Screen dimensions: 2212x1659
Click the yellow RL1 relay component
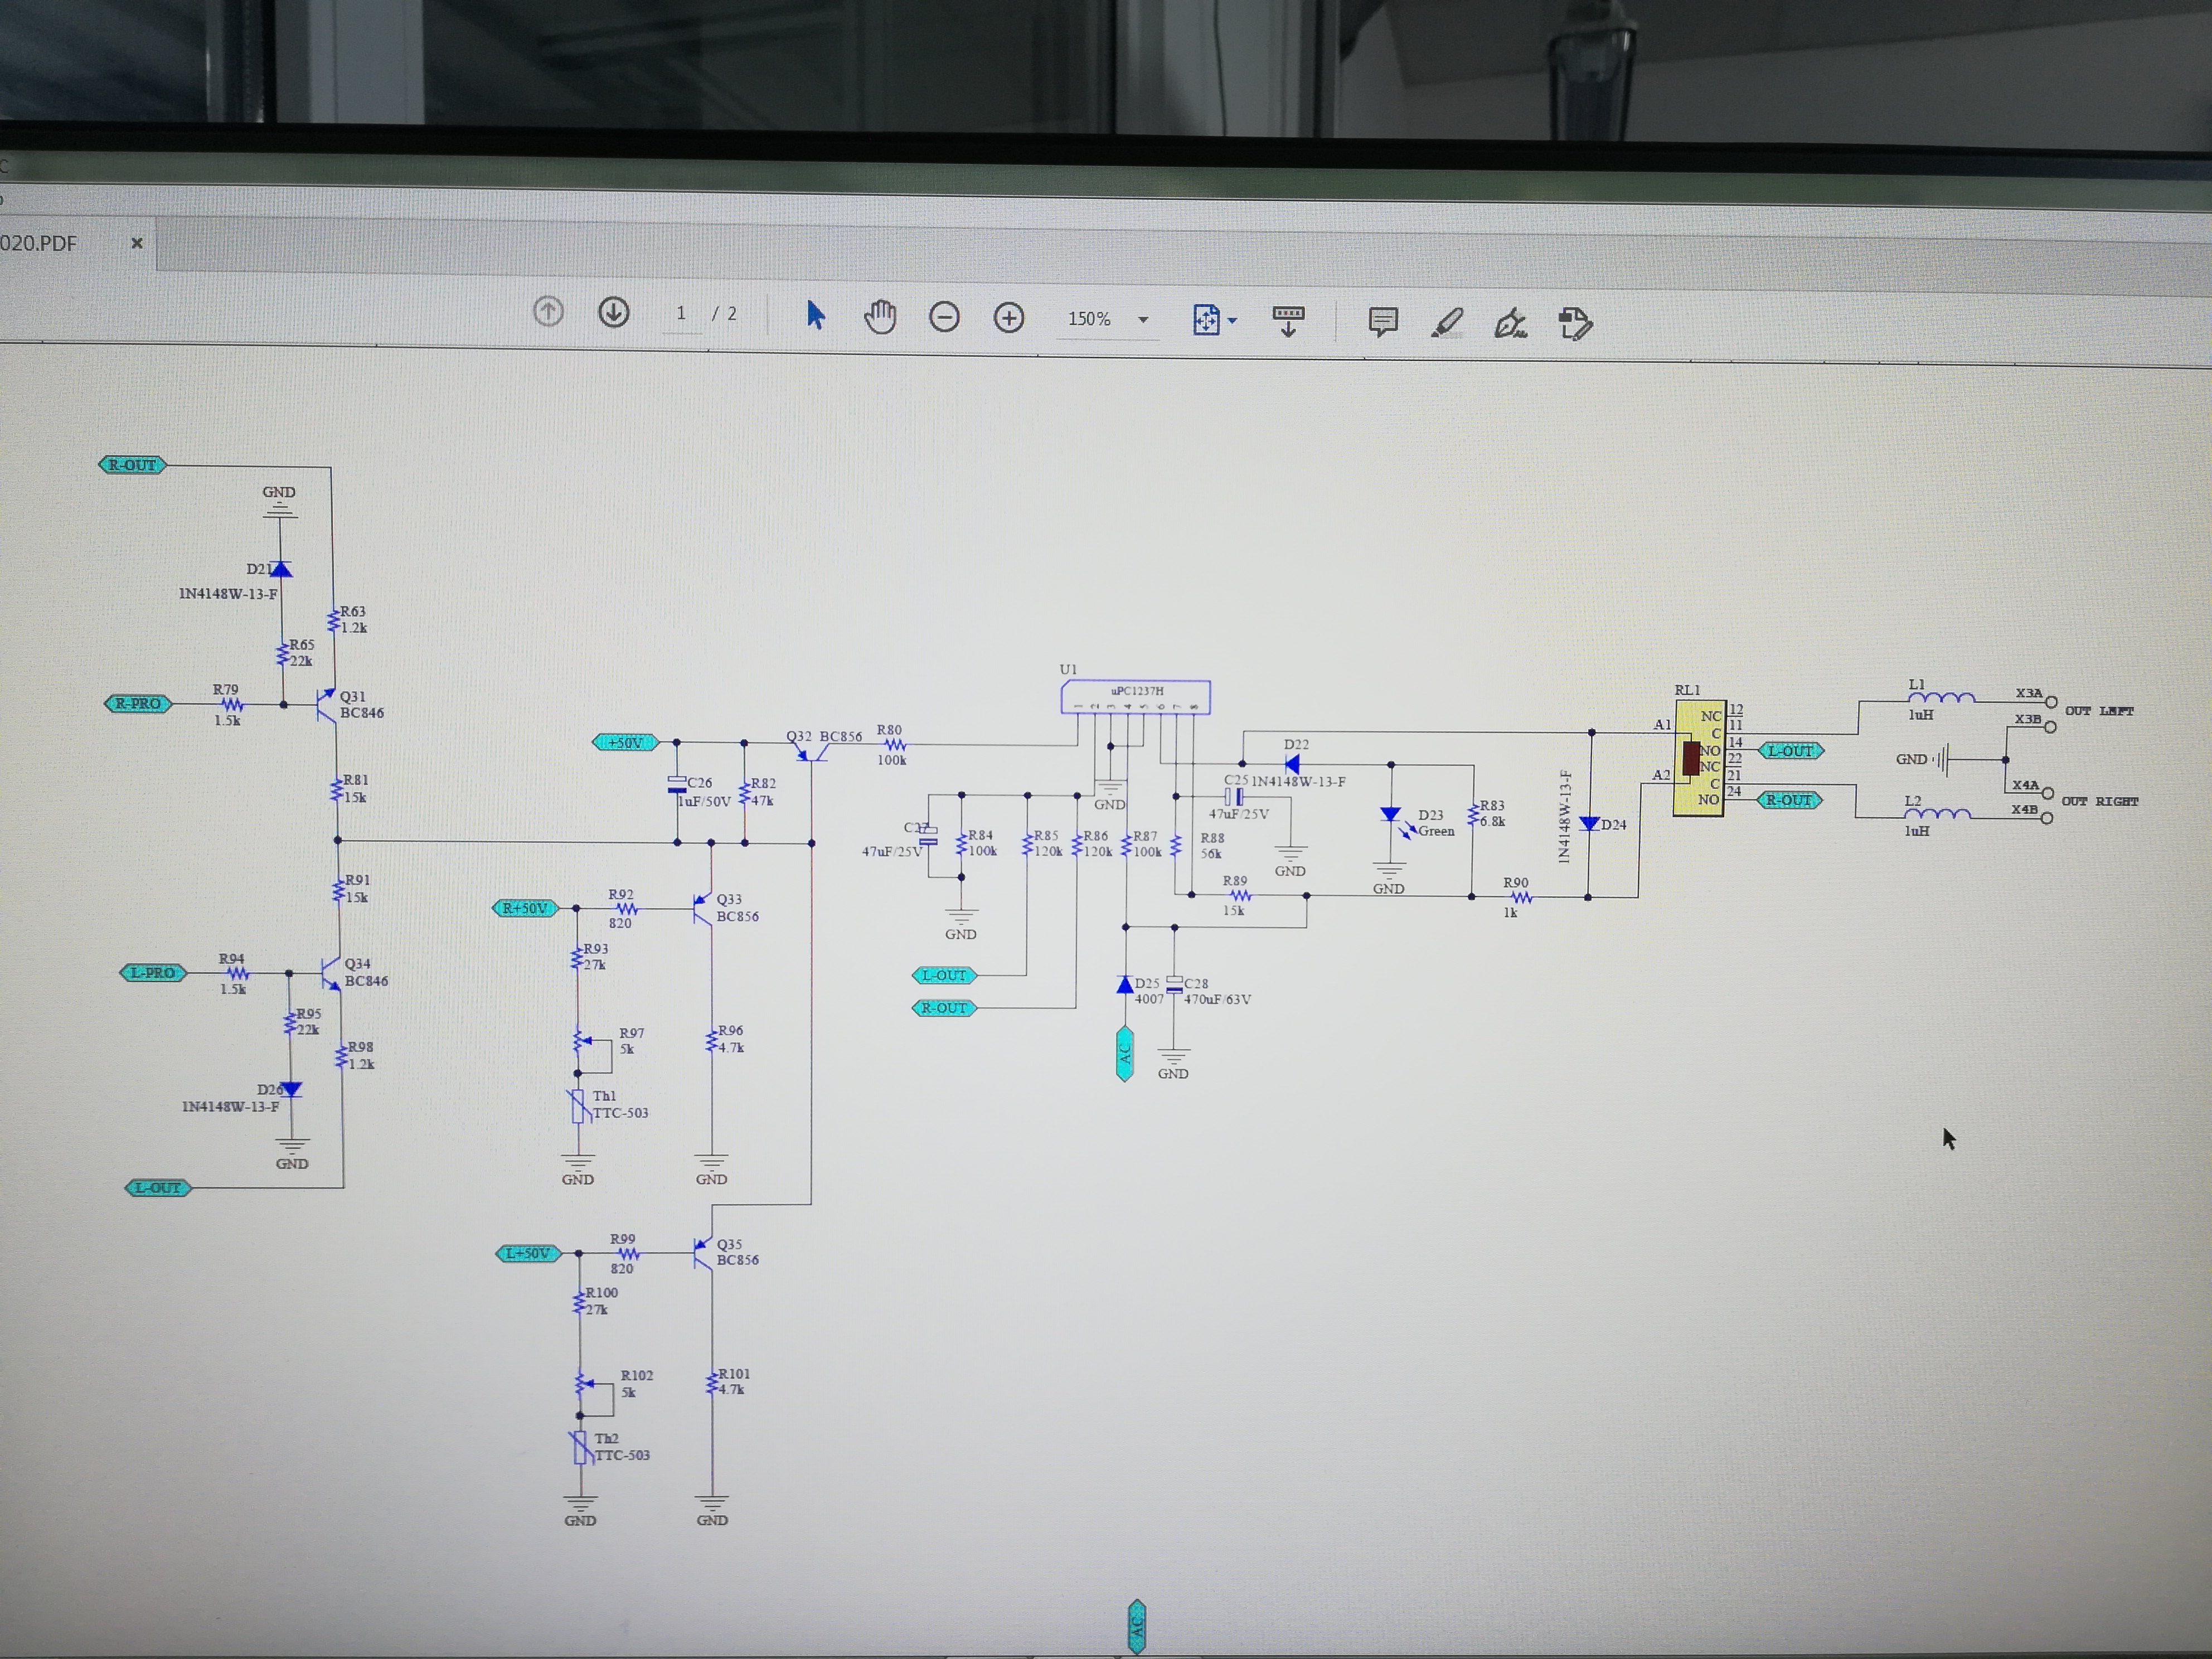(x=1699, y=758)
